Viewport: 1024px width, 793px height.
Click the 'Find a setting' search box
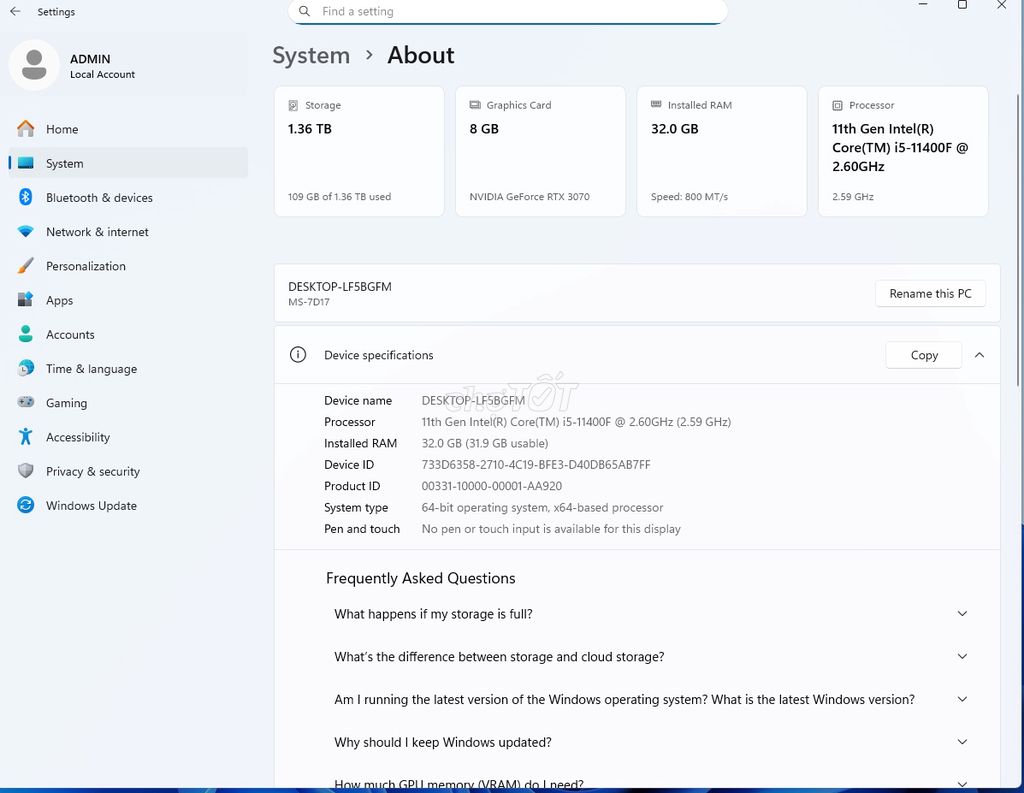pyautogui.click(x=507, y=12)
